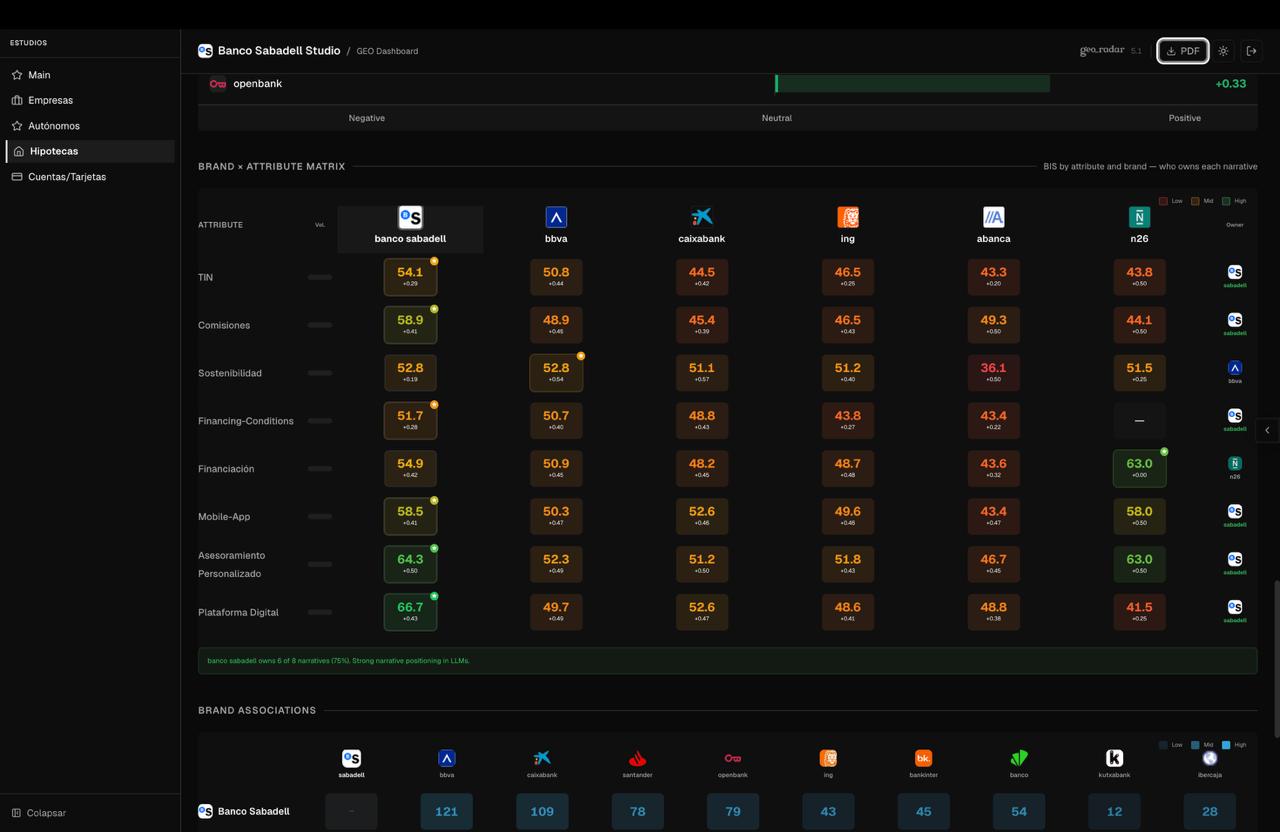
Task: Click the CaixaBank star logo column header
Action: coord(702,217)
